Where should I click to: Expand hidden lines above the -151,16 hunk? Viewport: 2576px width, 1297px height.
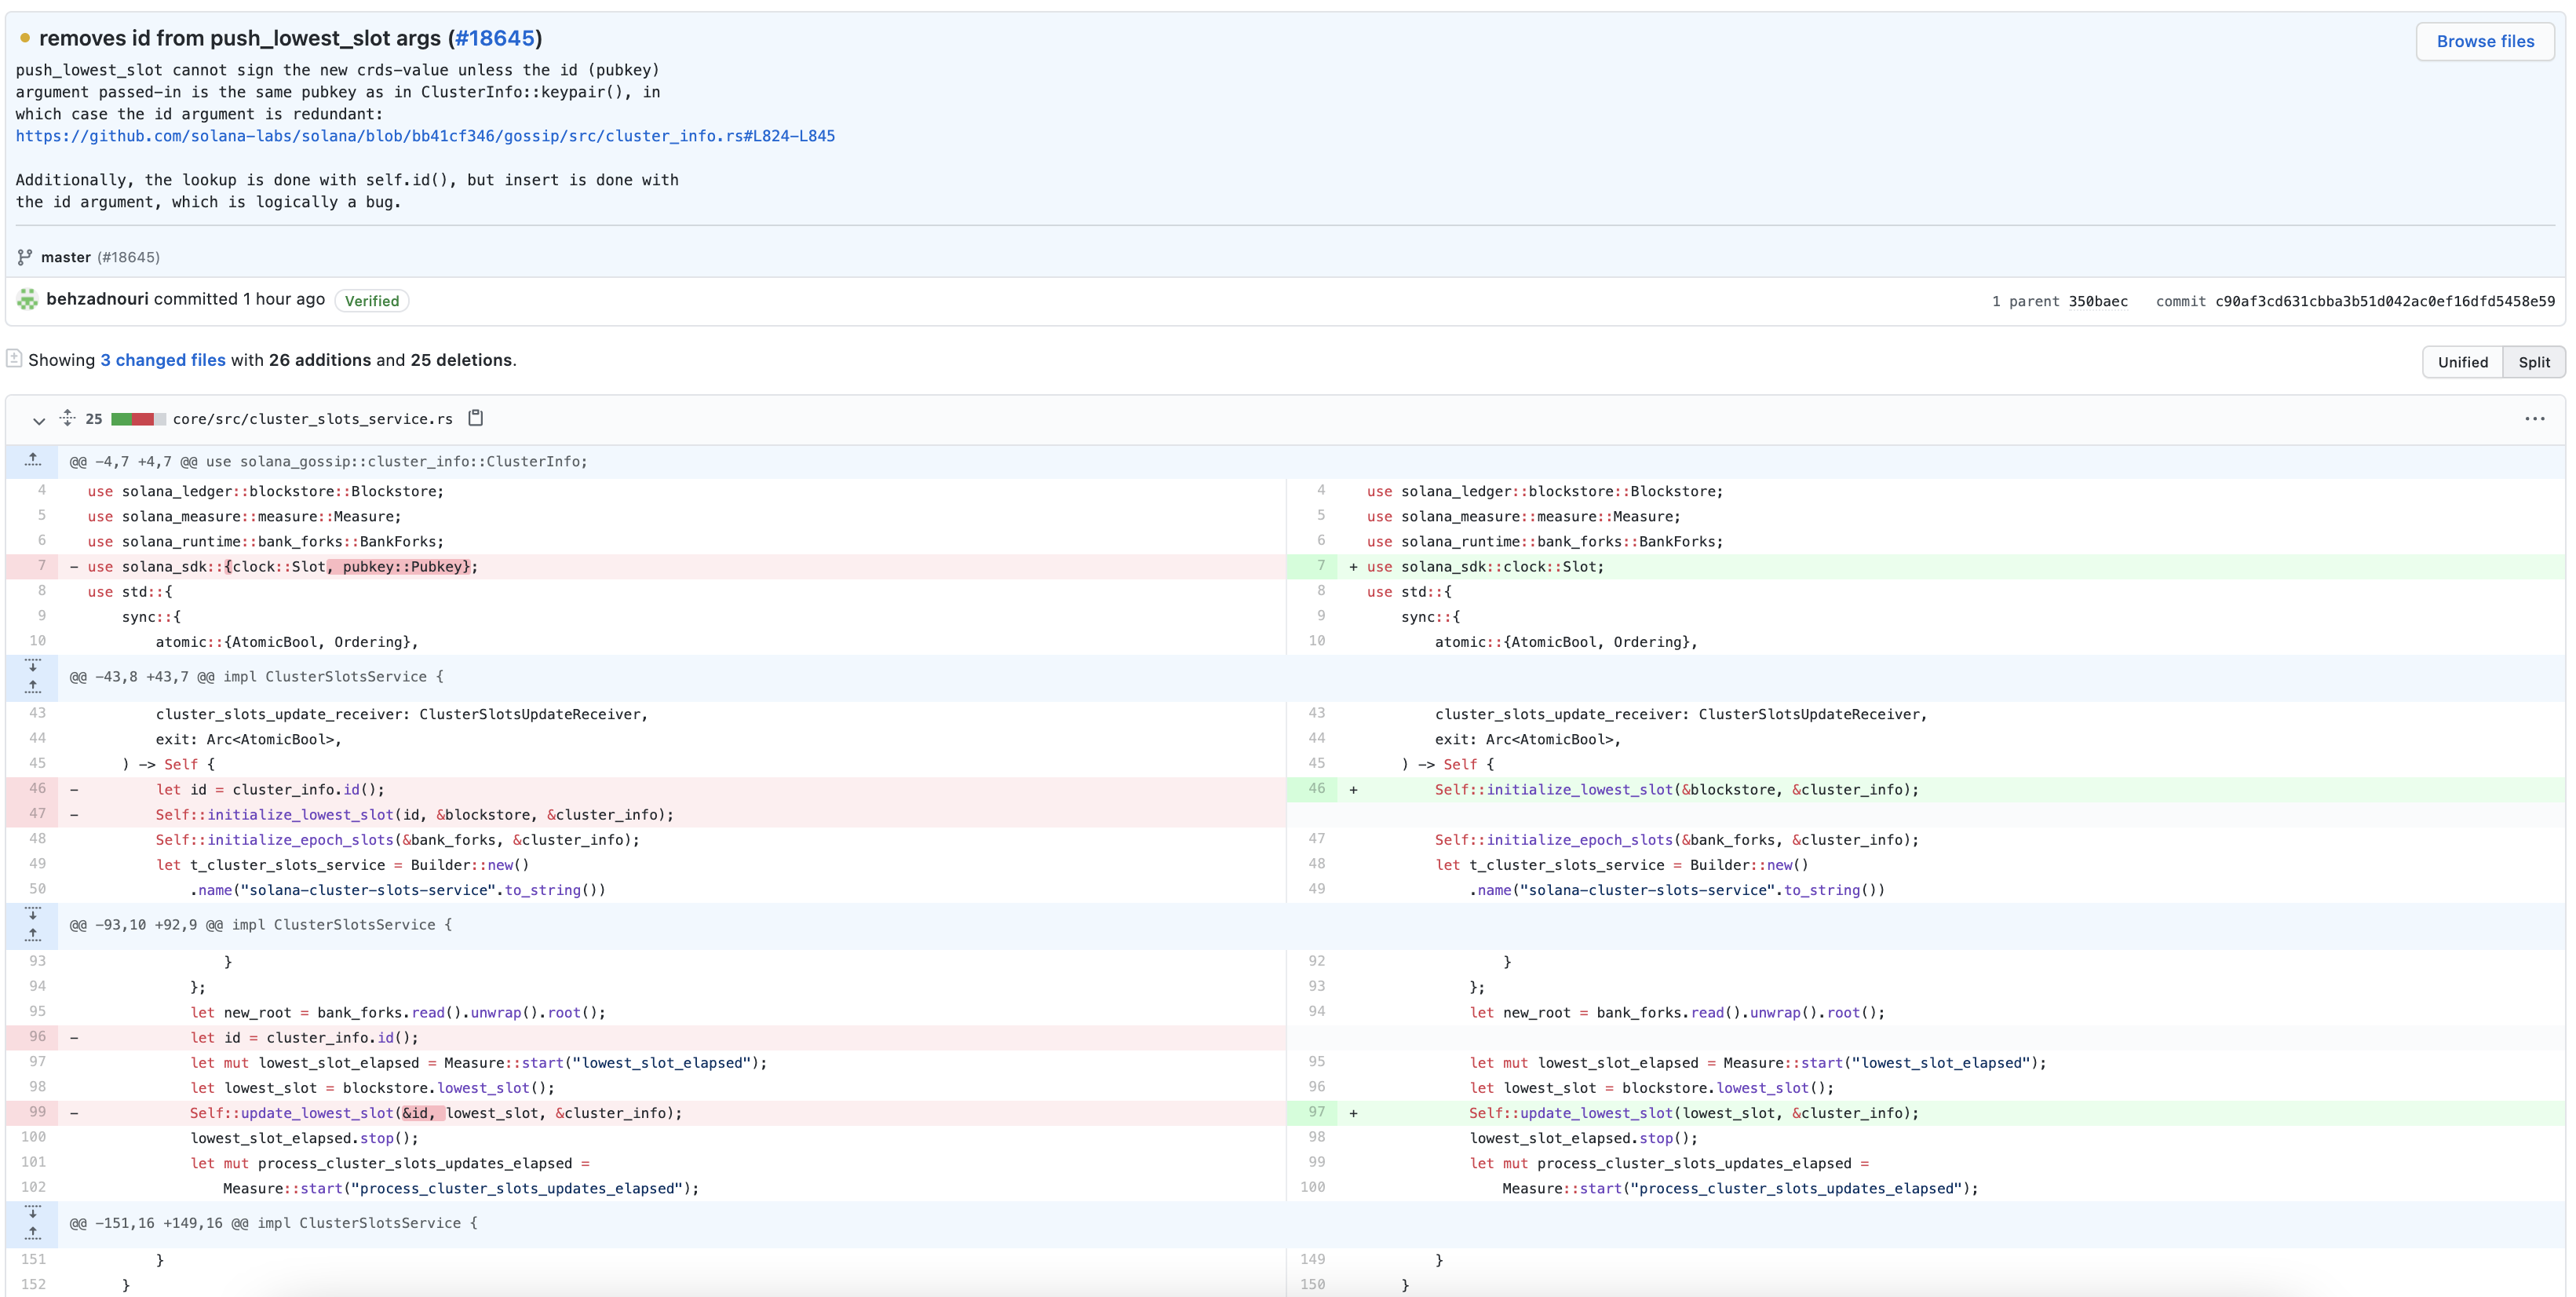coord(32,1233)
